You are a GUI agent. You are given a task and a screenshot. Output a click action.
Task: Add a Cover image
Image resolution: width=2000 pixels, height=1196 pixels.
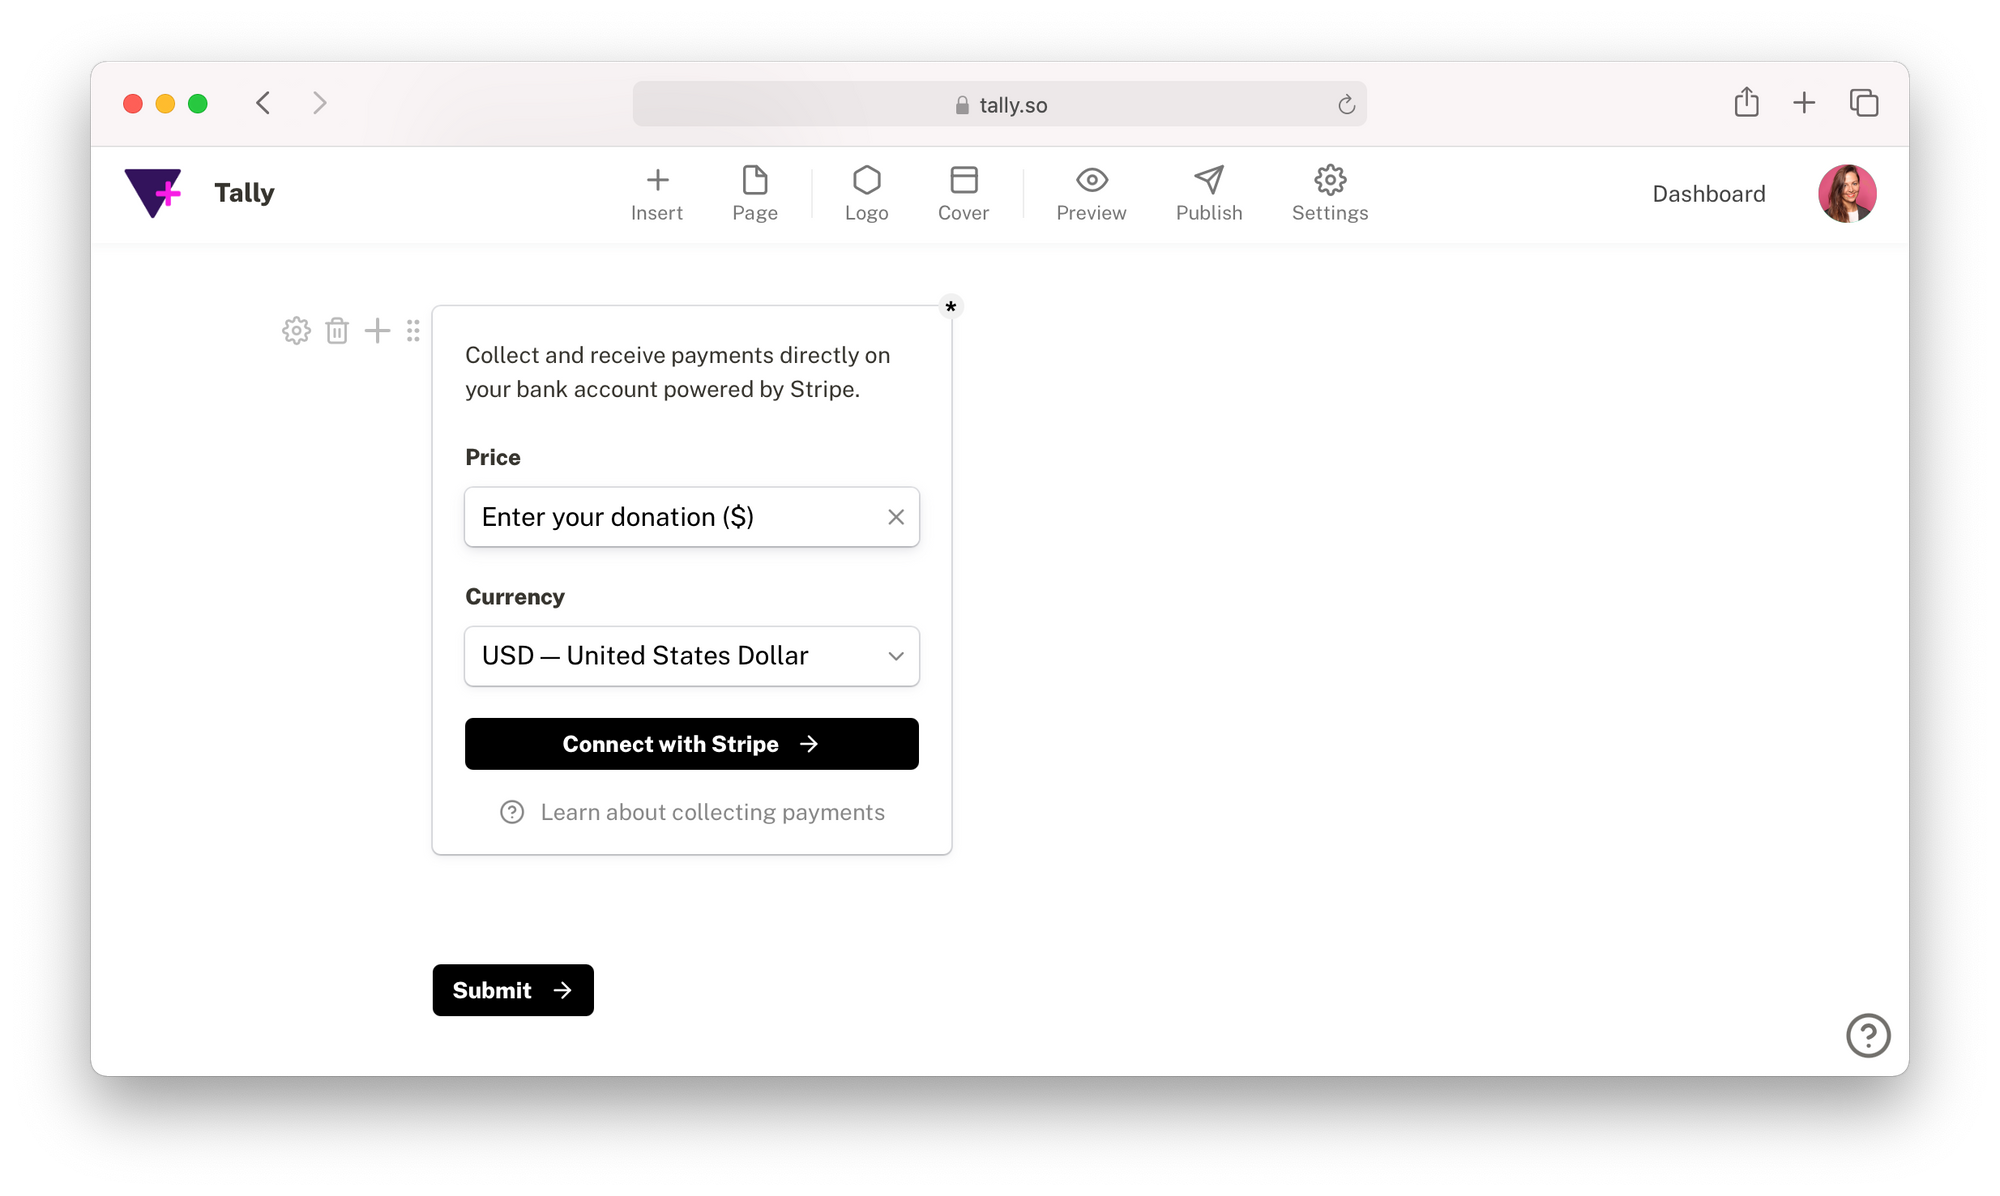[963, 194]
